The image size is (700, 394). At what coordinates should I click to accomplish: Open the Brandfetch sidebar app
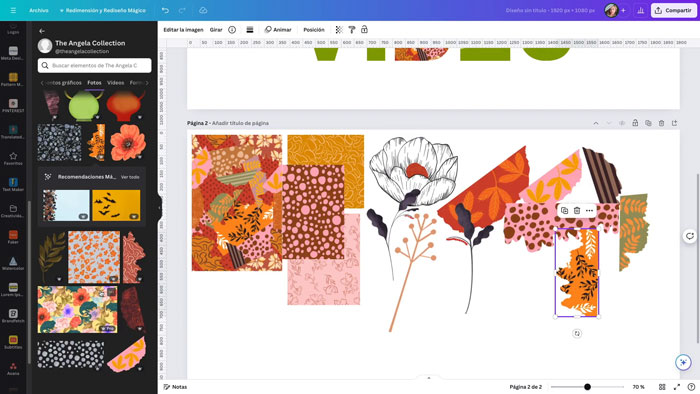(13, 316)
